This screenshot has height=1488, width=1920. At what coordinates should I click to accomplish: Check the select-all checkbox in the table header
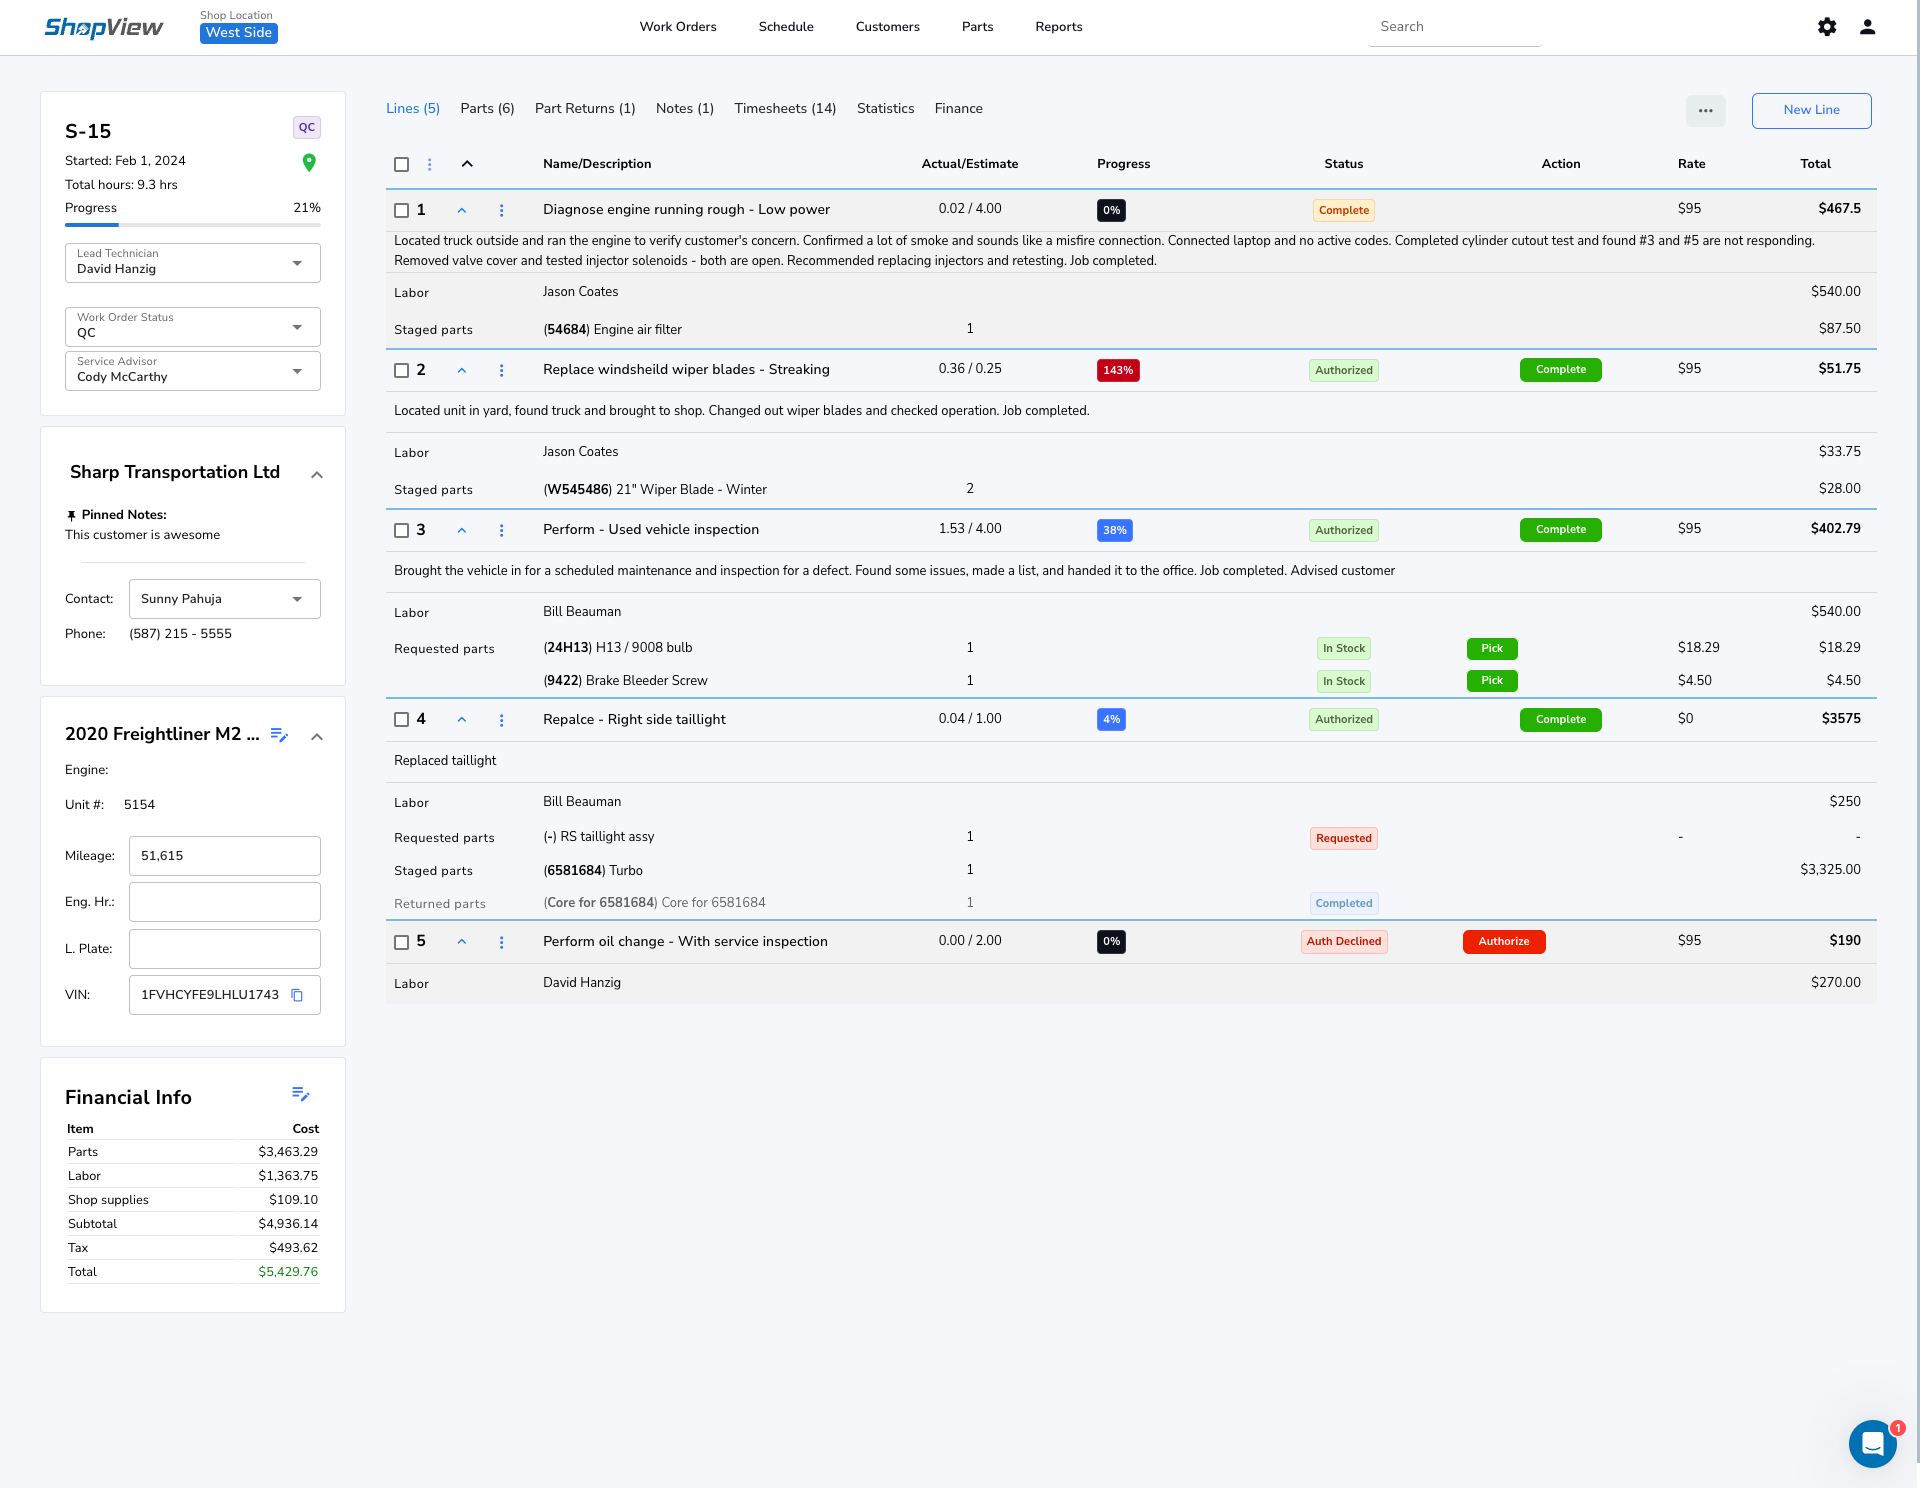point(401,164)
